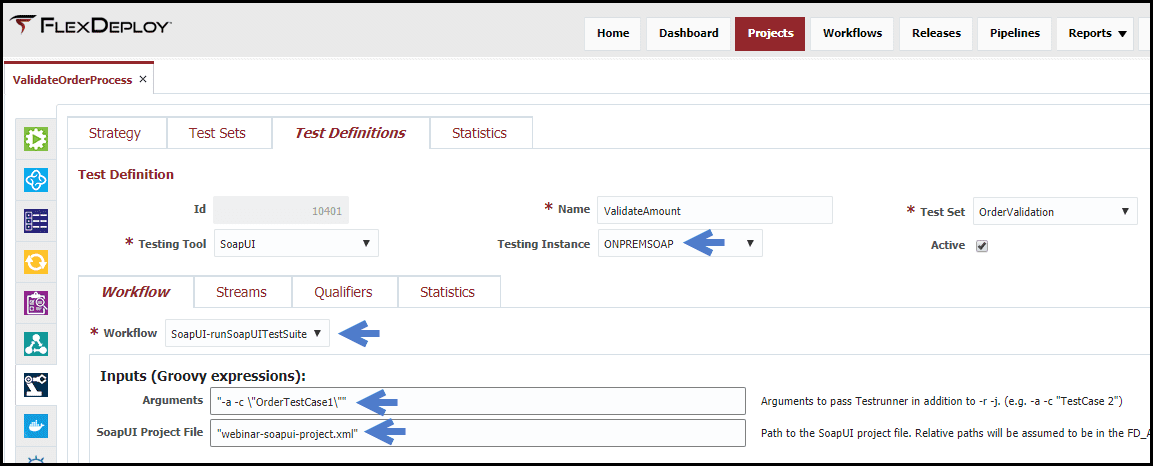Expand the Test Set OrderValidation dropdown

[x=1055, y=211]
